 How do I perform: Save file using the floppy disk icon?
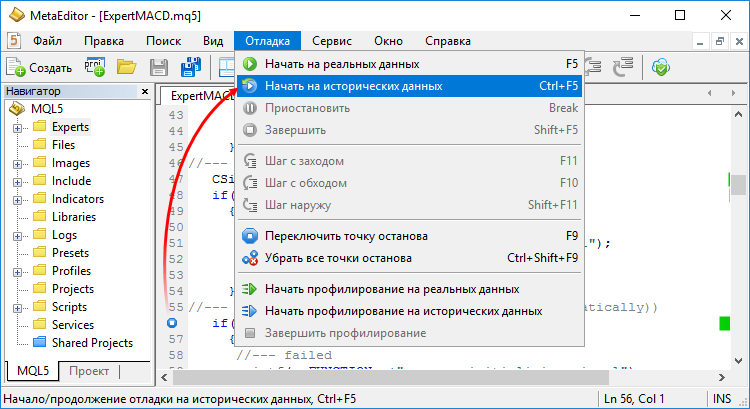click(x=158, y=67)
